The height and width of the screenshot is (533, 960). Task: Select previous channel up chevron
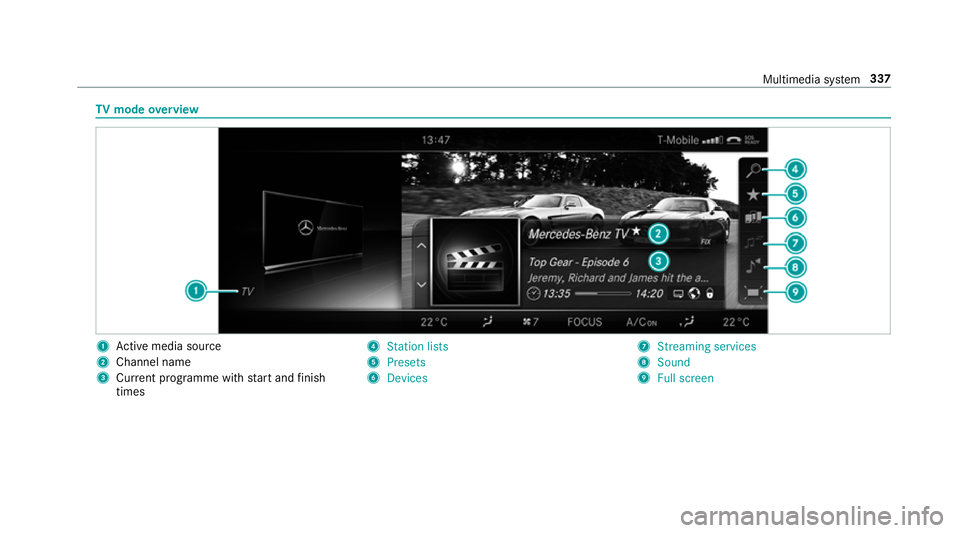[x=421, y=246]
